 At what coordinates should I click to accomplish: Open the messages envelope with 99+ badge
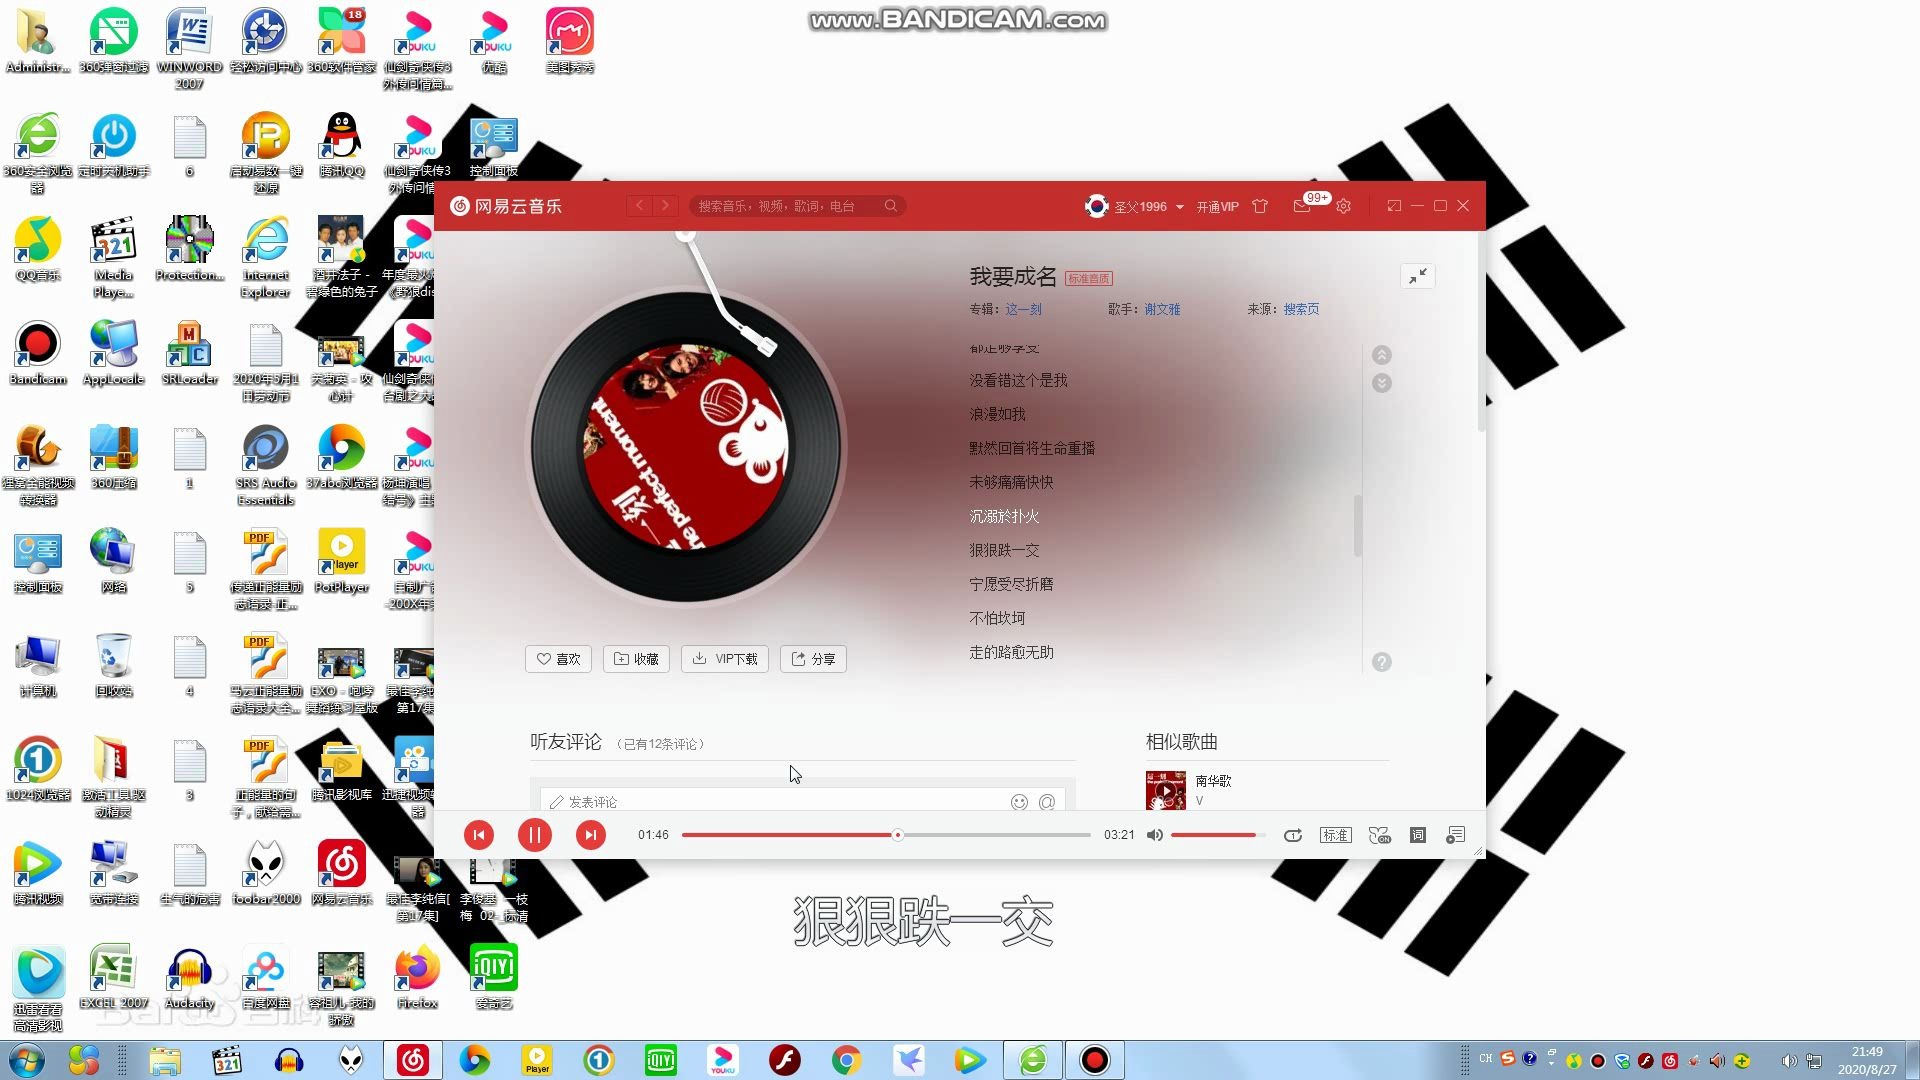point(1303,206)
